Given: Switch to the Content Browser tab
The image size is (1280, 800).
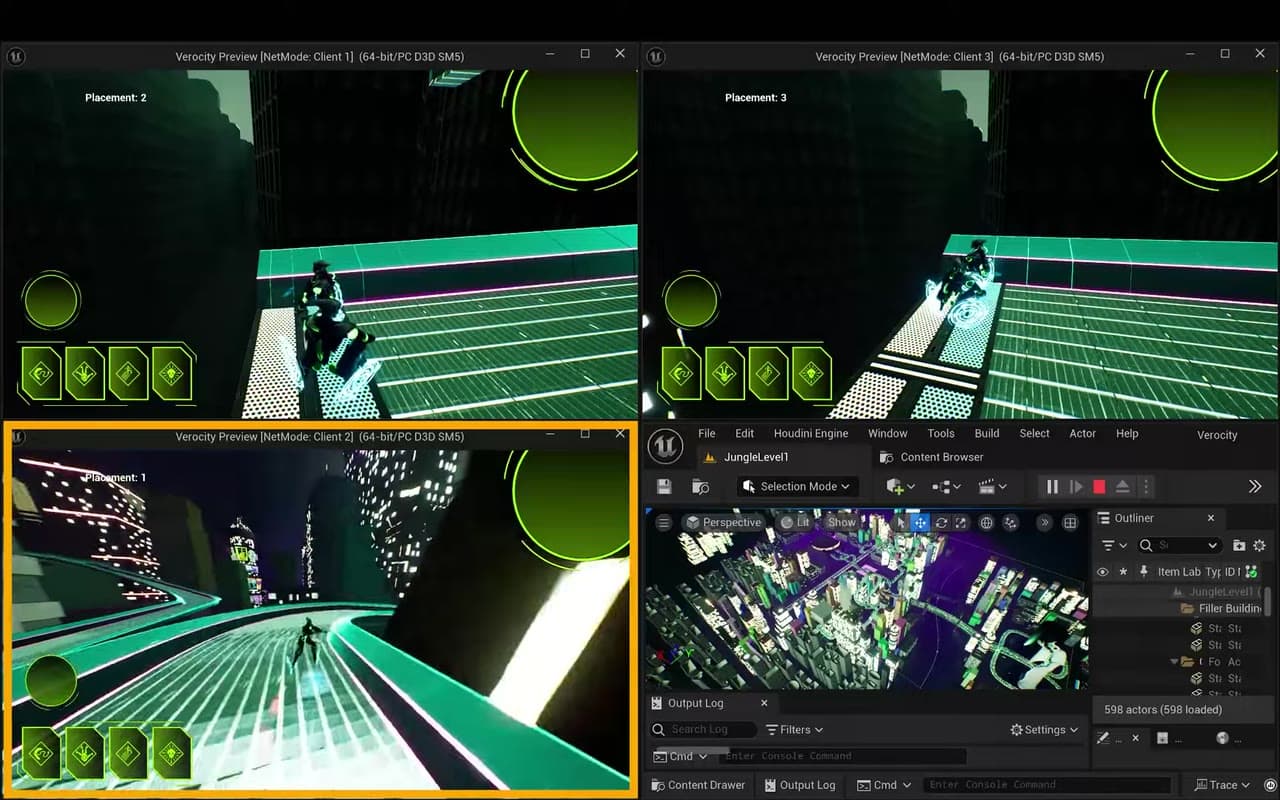Looking at the screenshot, I should 930,457.
